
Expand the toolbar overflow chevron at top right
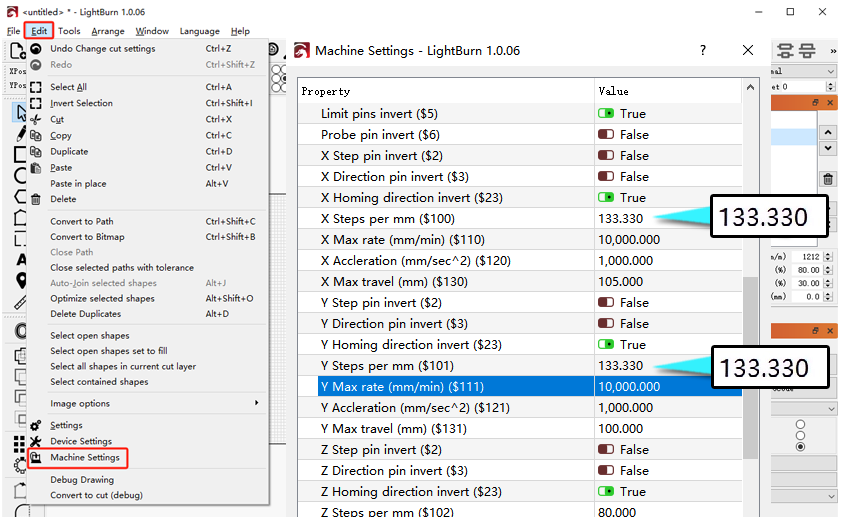833,51
